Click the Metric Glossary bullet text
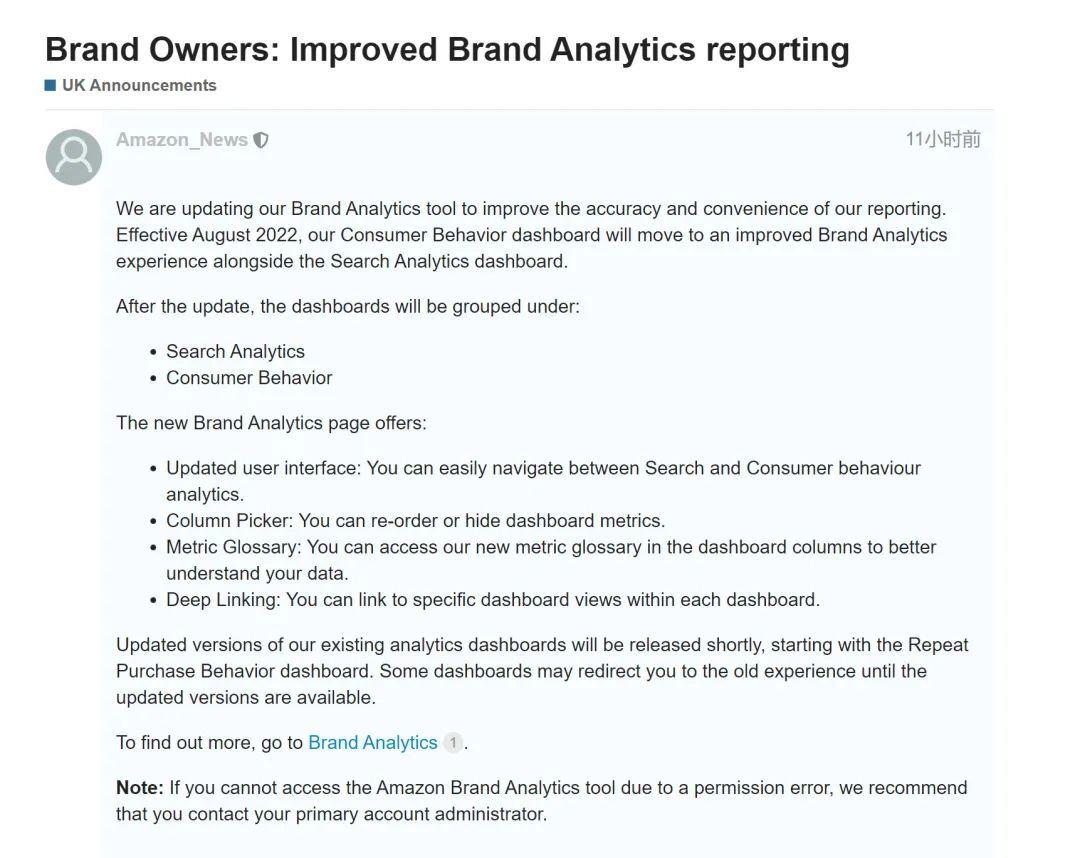This screenshot has height=858, width=1080. (551, 548)
